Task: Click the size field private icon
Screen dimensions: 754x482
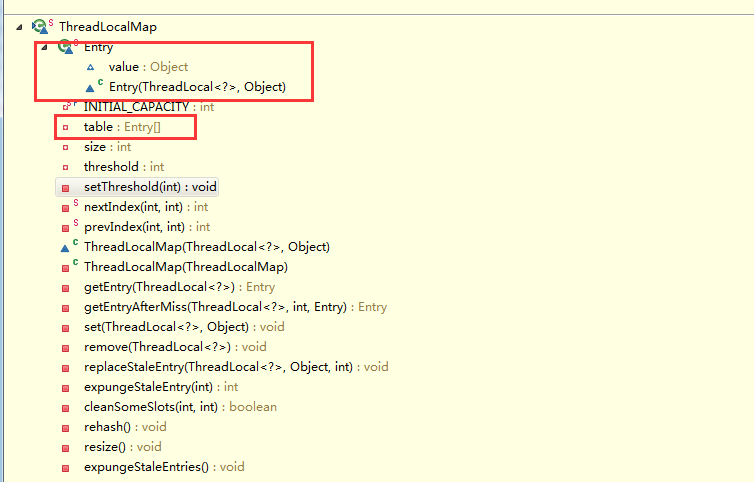Action: coord(65,148)
